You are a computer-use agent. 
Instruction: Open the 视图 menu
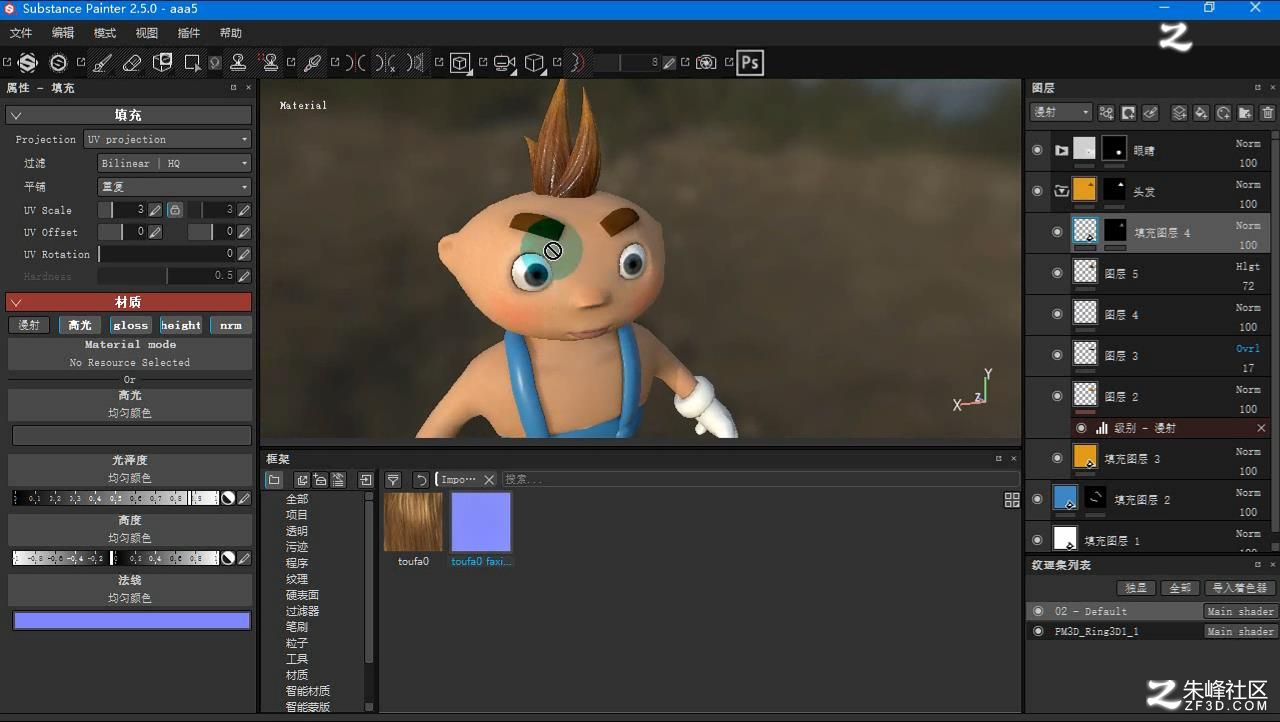pos(147,33)
